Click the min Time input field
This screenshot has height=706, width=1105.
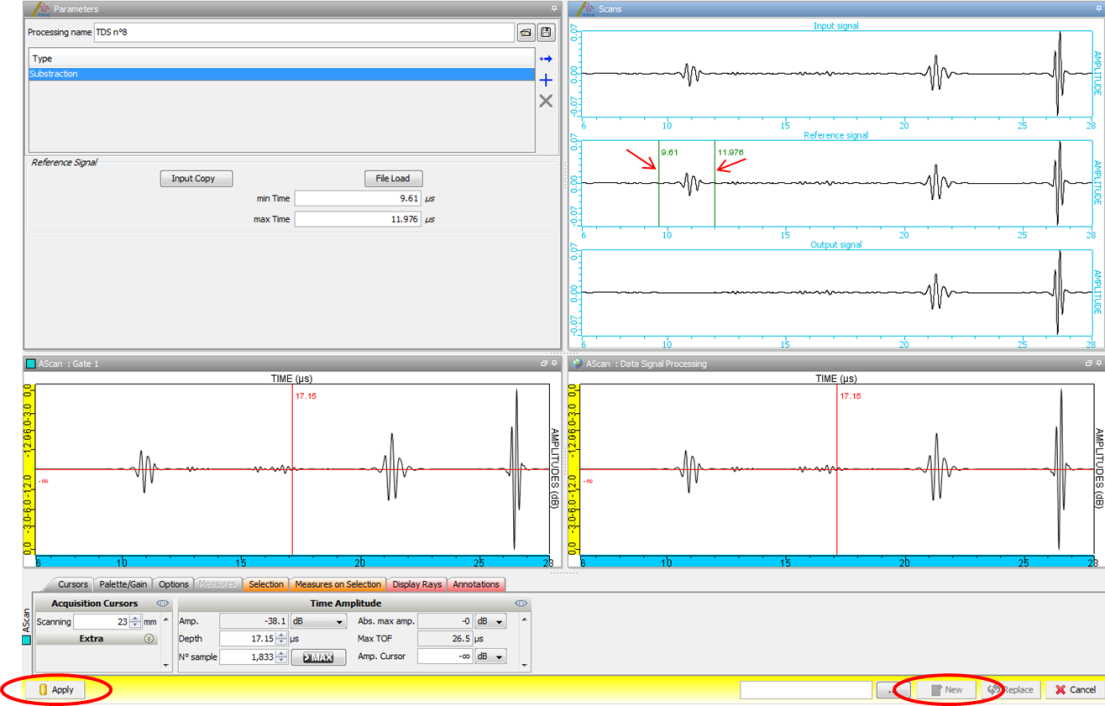(357, 199)
